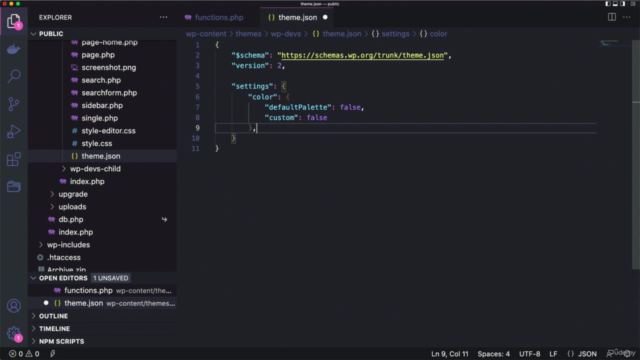Click Ln 9, Col 11 status item
The height and width of the screenshot is (360, 640).
click(450, 354)
